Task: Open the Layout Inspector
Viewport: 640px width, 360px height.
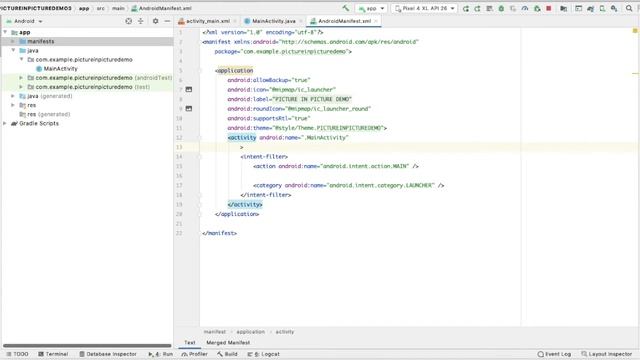Action: 607,354
